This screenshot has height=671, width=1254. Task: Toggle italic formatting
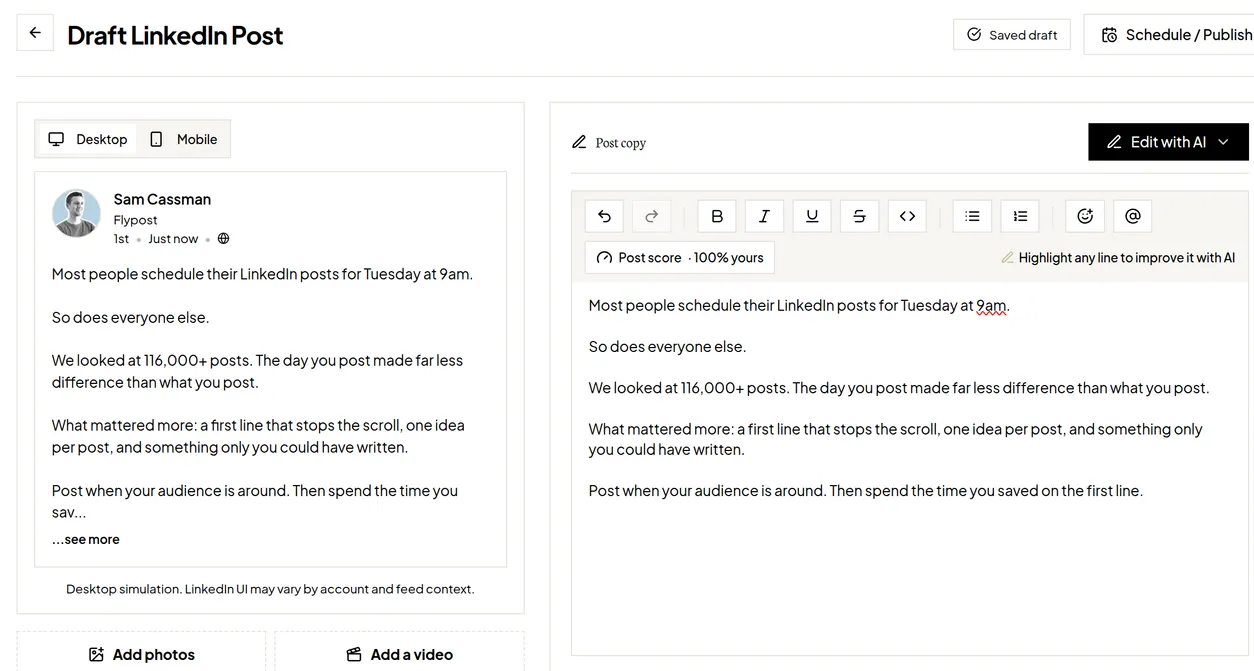click(x=764, y=216)
